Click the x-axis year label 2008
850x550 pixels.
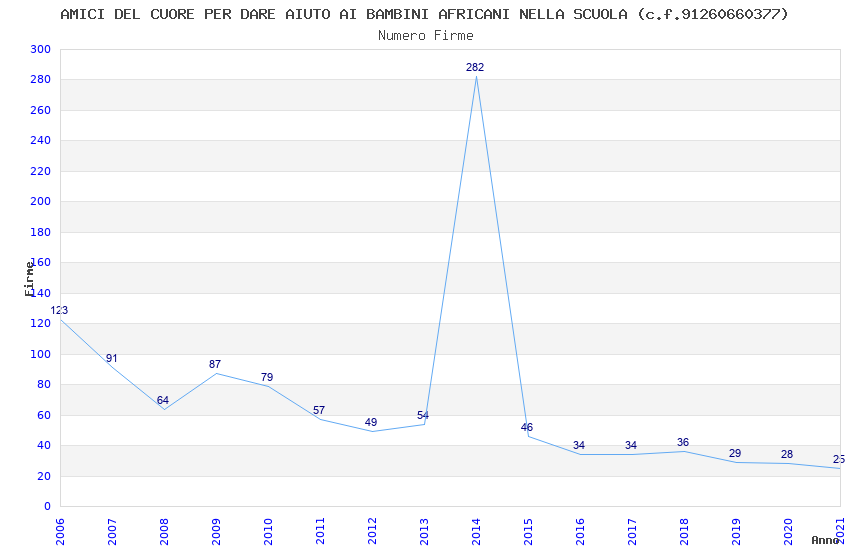[164, 531]
